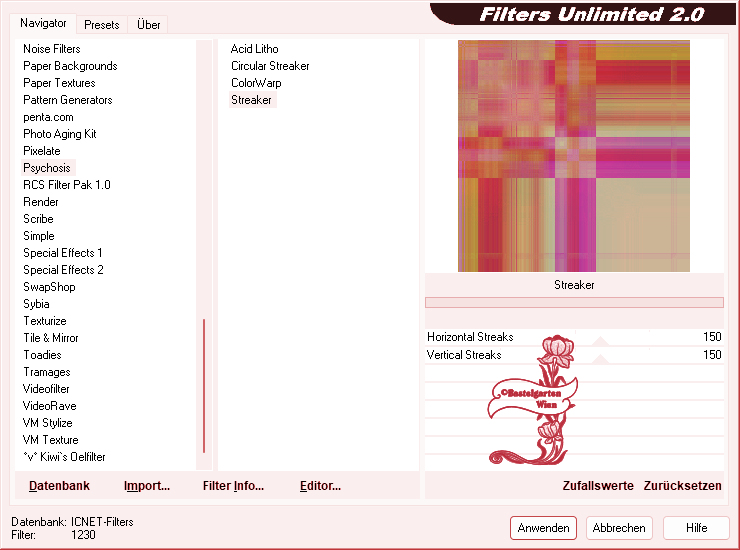This screenshot has width=740, height=550.
Task: Cancel with the Abbrechen button
Action: [619, 528]
